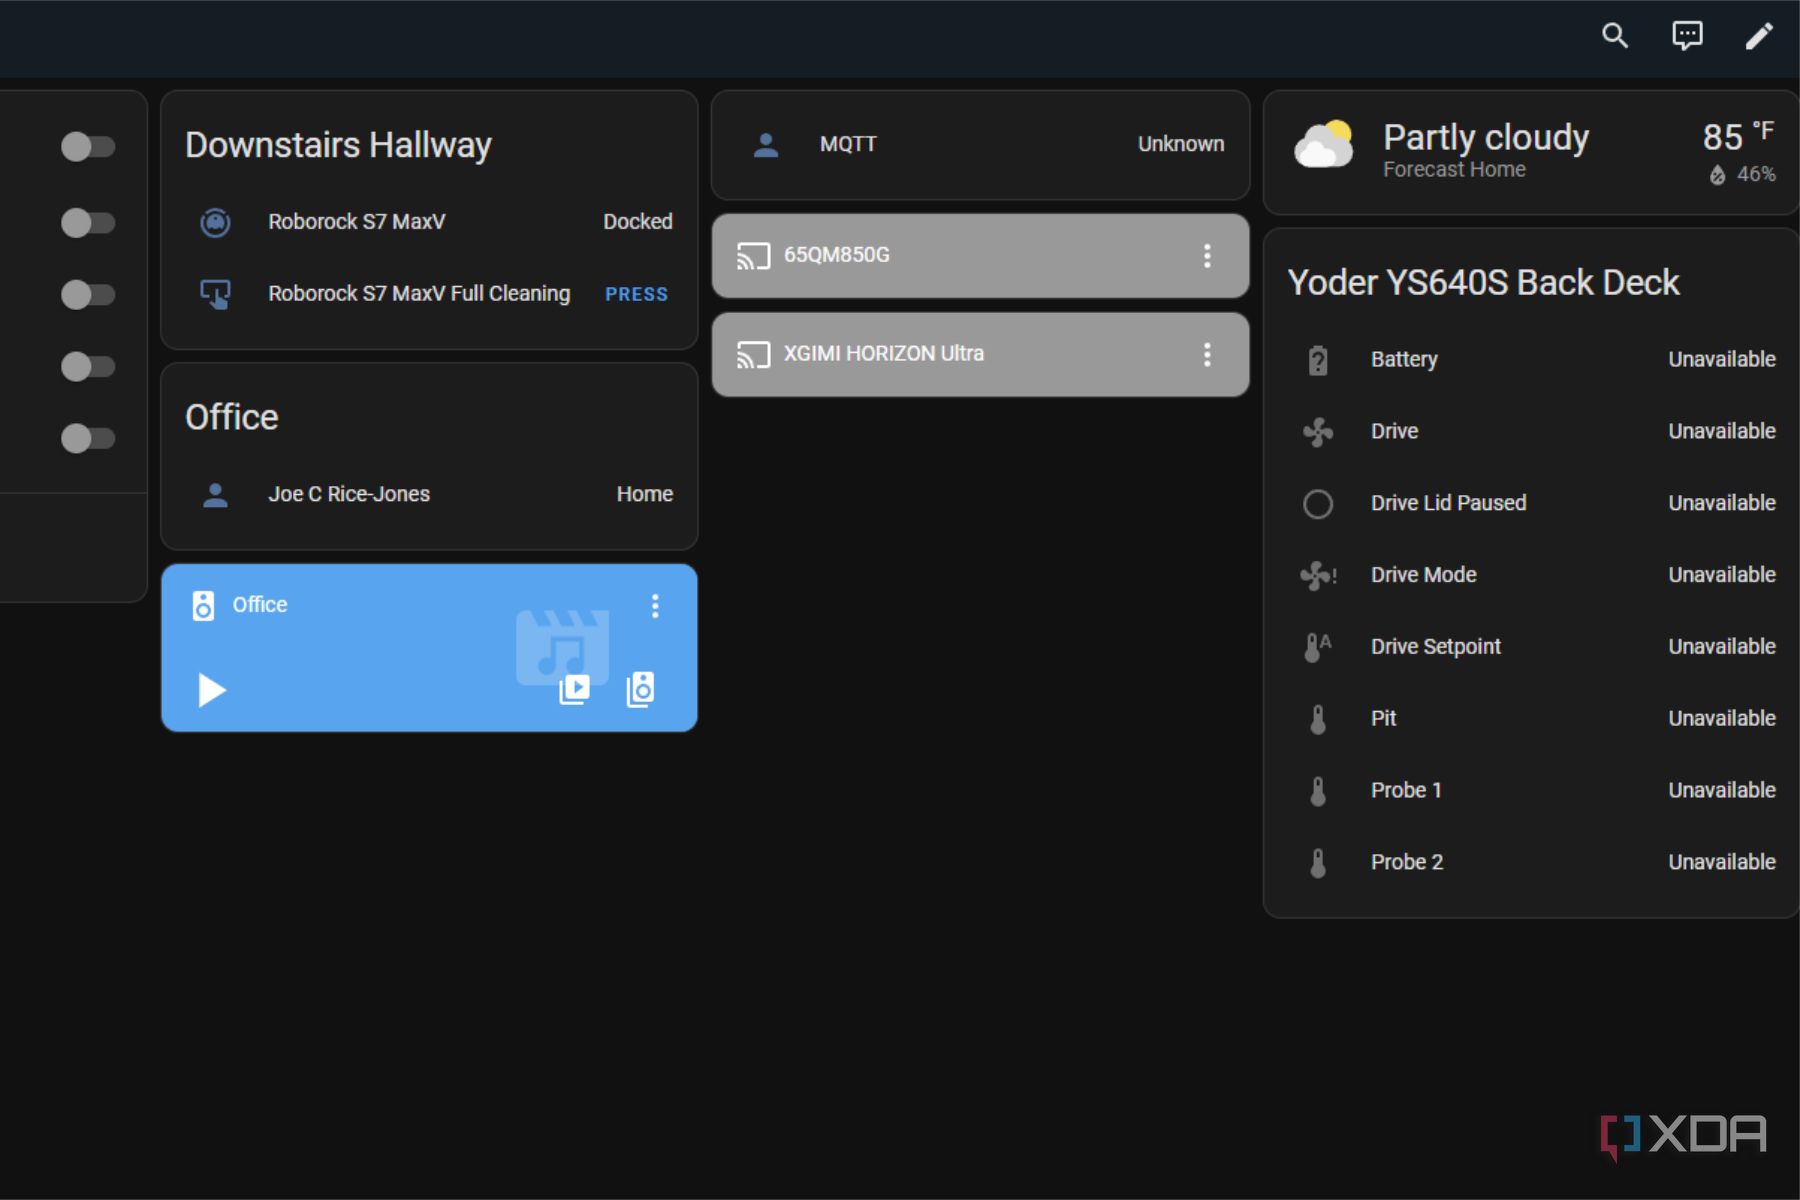The image size is (1800, 1200).
Task: Click the Drive fan icon
Action: point(1318,432)
